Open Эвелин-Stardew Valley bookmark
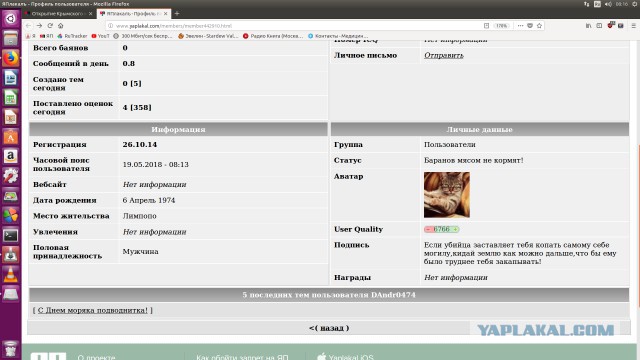The width and height of the screenshot is (640, 360). (x=208, y=36)
